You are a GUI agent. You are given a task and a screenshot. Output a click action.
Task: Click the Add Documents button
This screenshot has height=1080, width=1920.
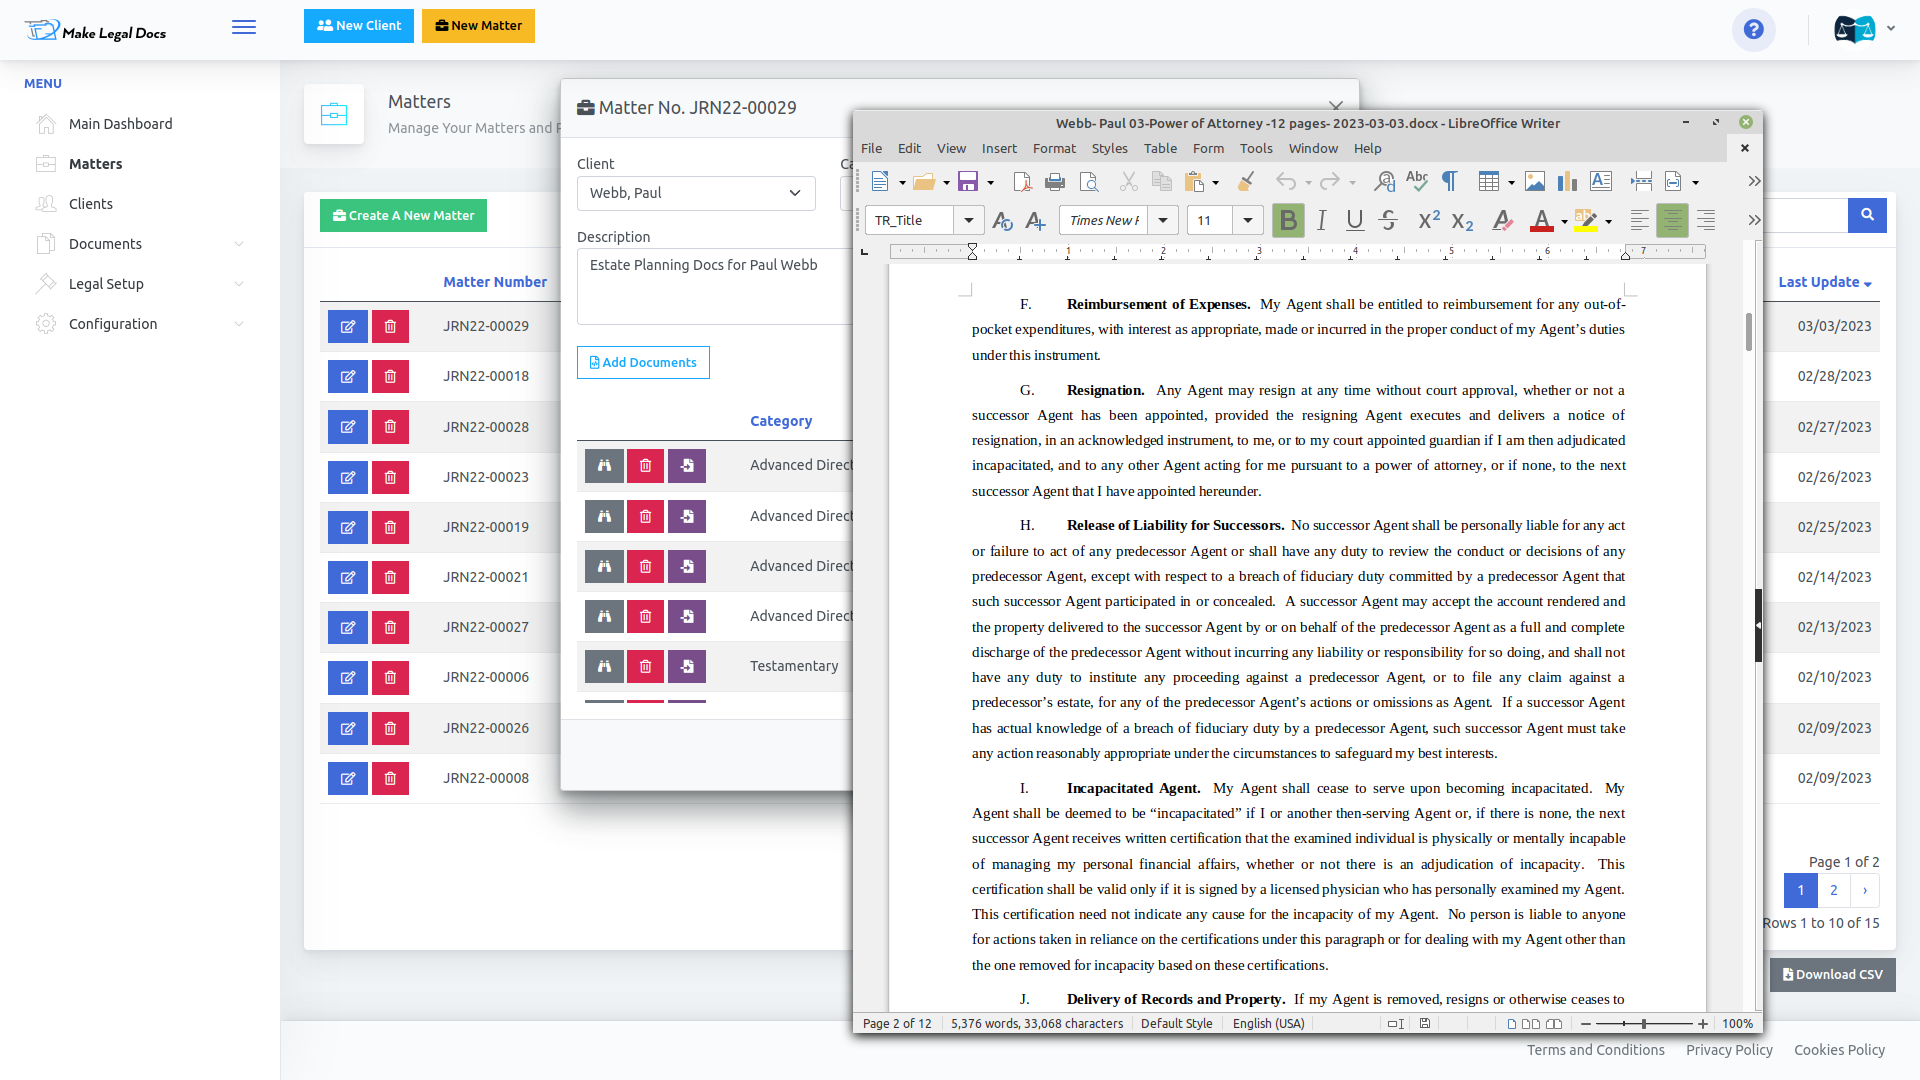coord(643,363)
